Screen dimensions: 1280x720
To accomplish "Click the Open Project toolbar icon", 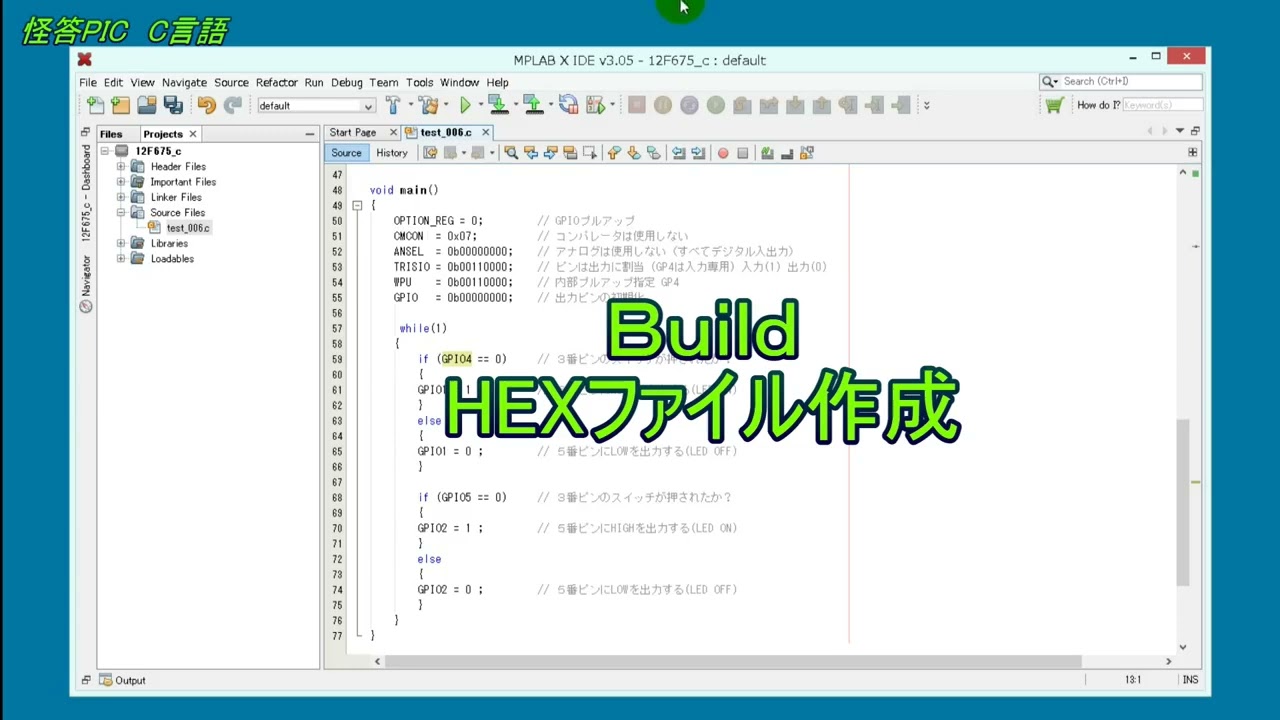I will pyautogui.click(x=146, y=105).
